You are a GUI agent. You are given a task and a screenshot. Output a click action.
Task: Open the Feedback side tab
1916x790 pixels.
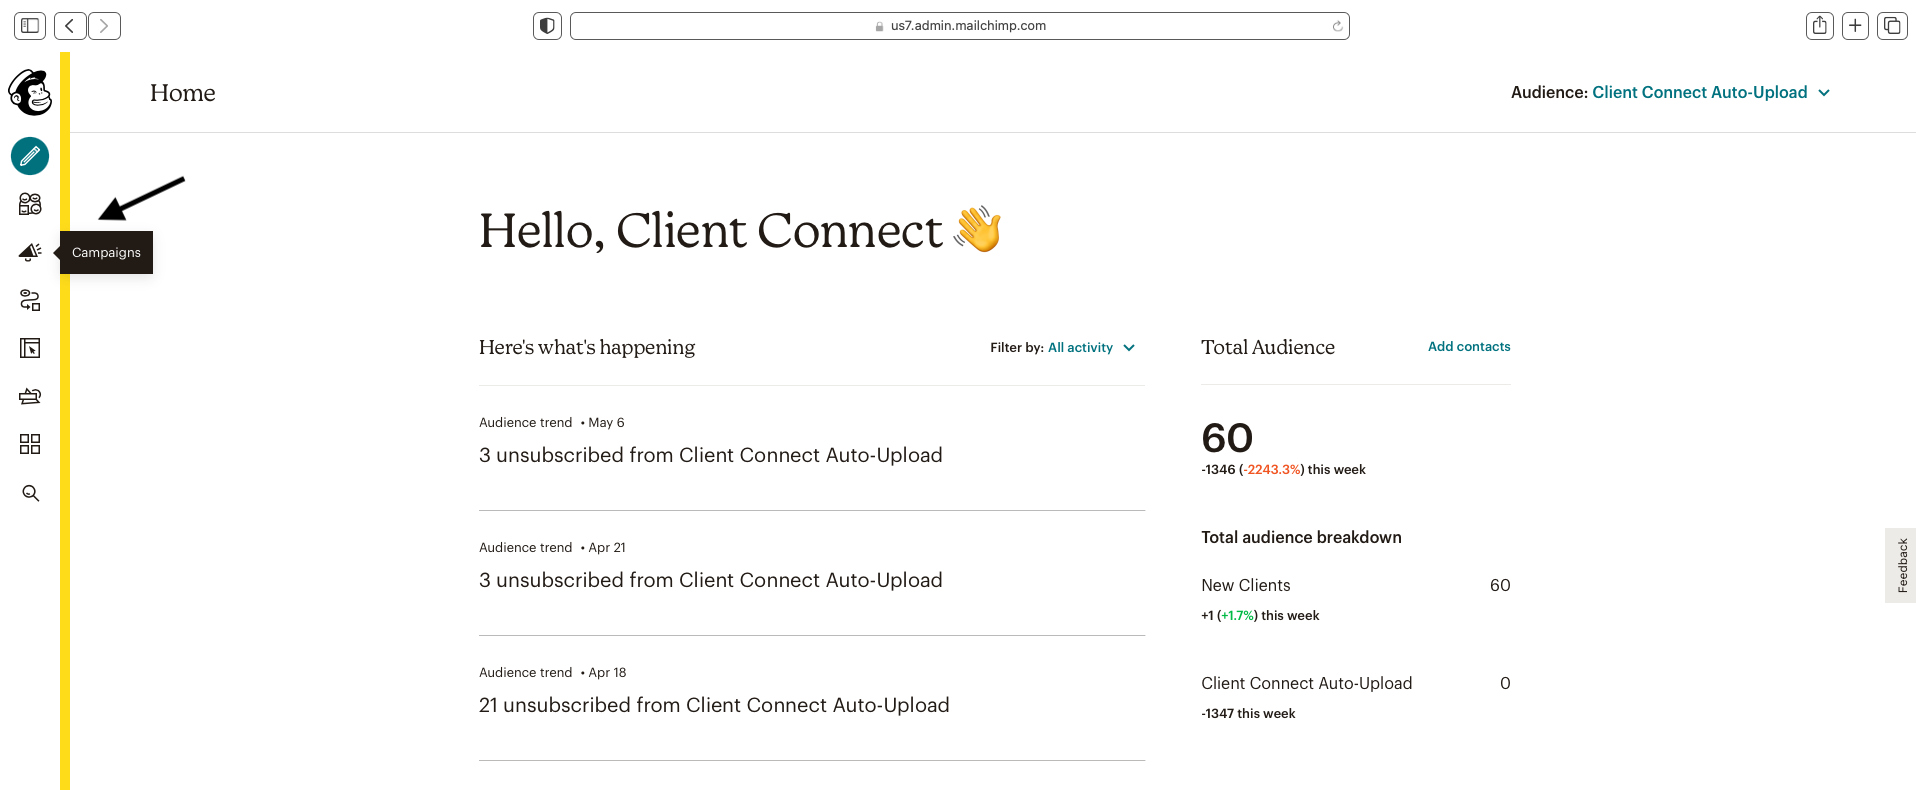[1901, 565]
